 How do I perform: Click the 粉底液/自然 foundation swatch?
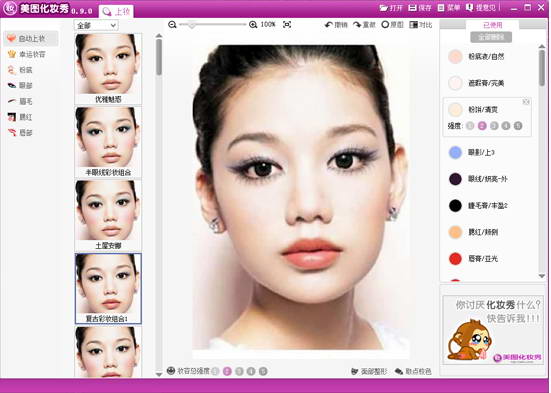point(455,57)
